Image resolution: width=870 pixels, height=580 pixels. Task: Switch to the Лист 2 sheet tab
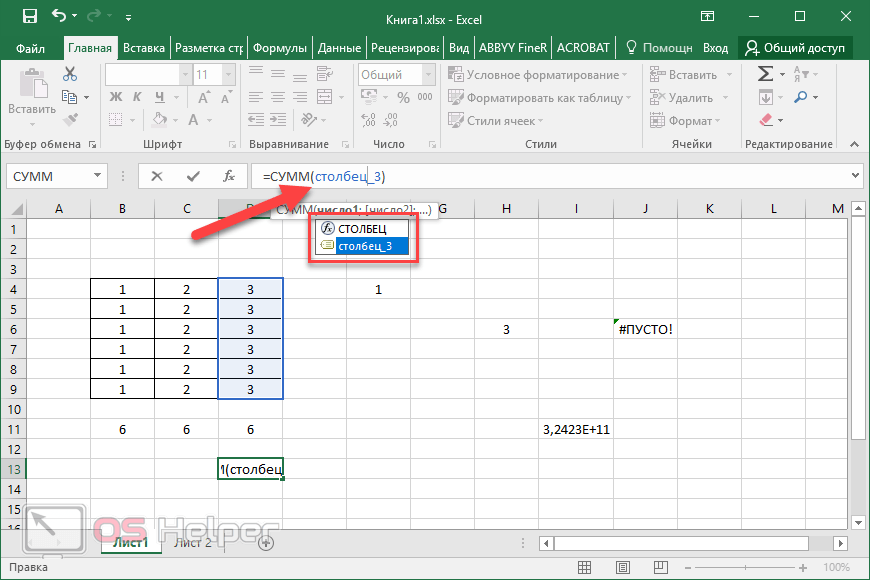193,543
